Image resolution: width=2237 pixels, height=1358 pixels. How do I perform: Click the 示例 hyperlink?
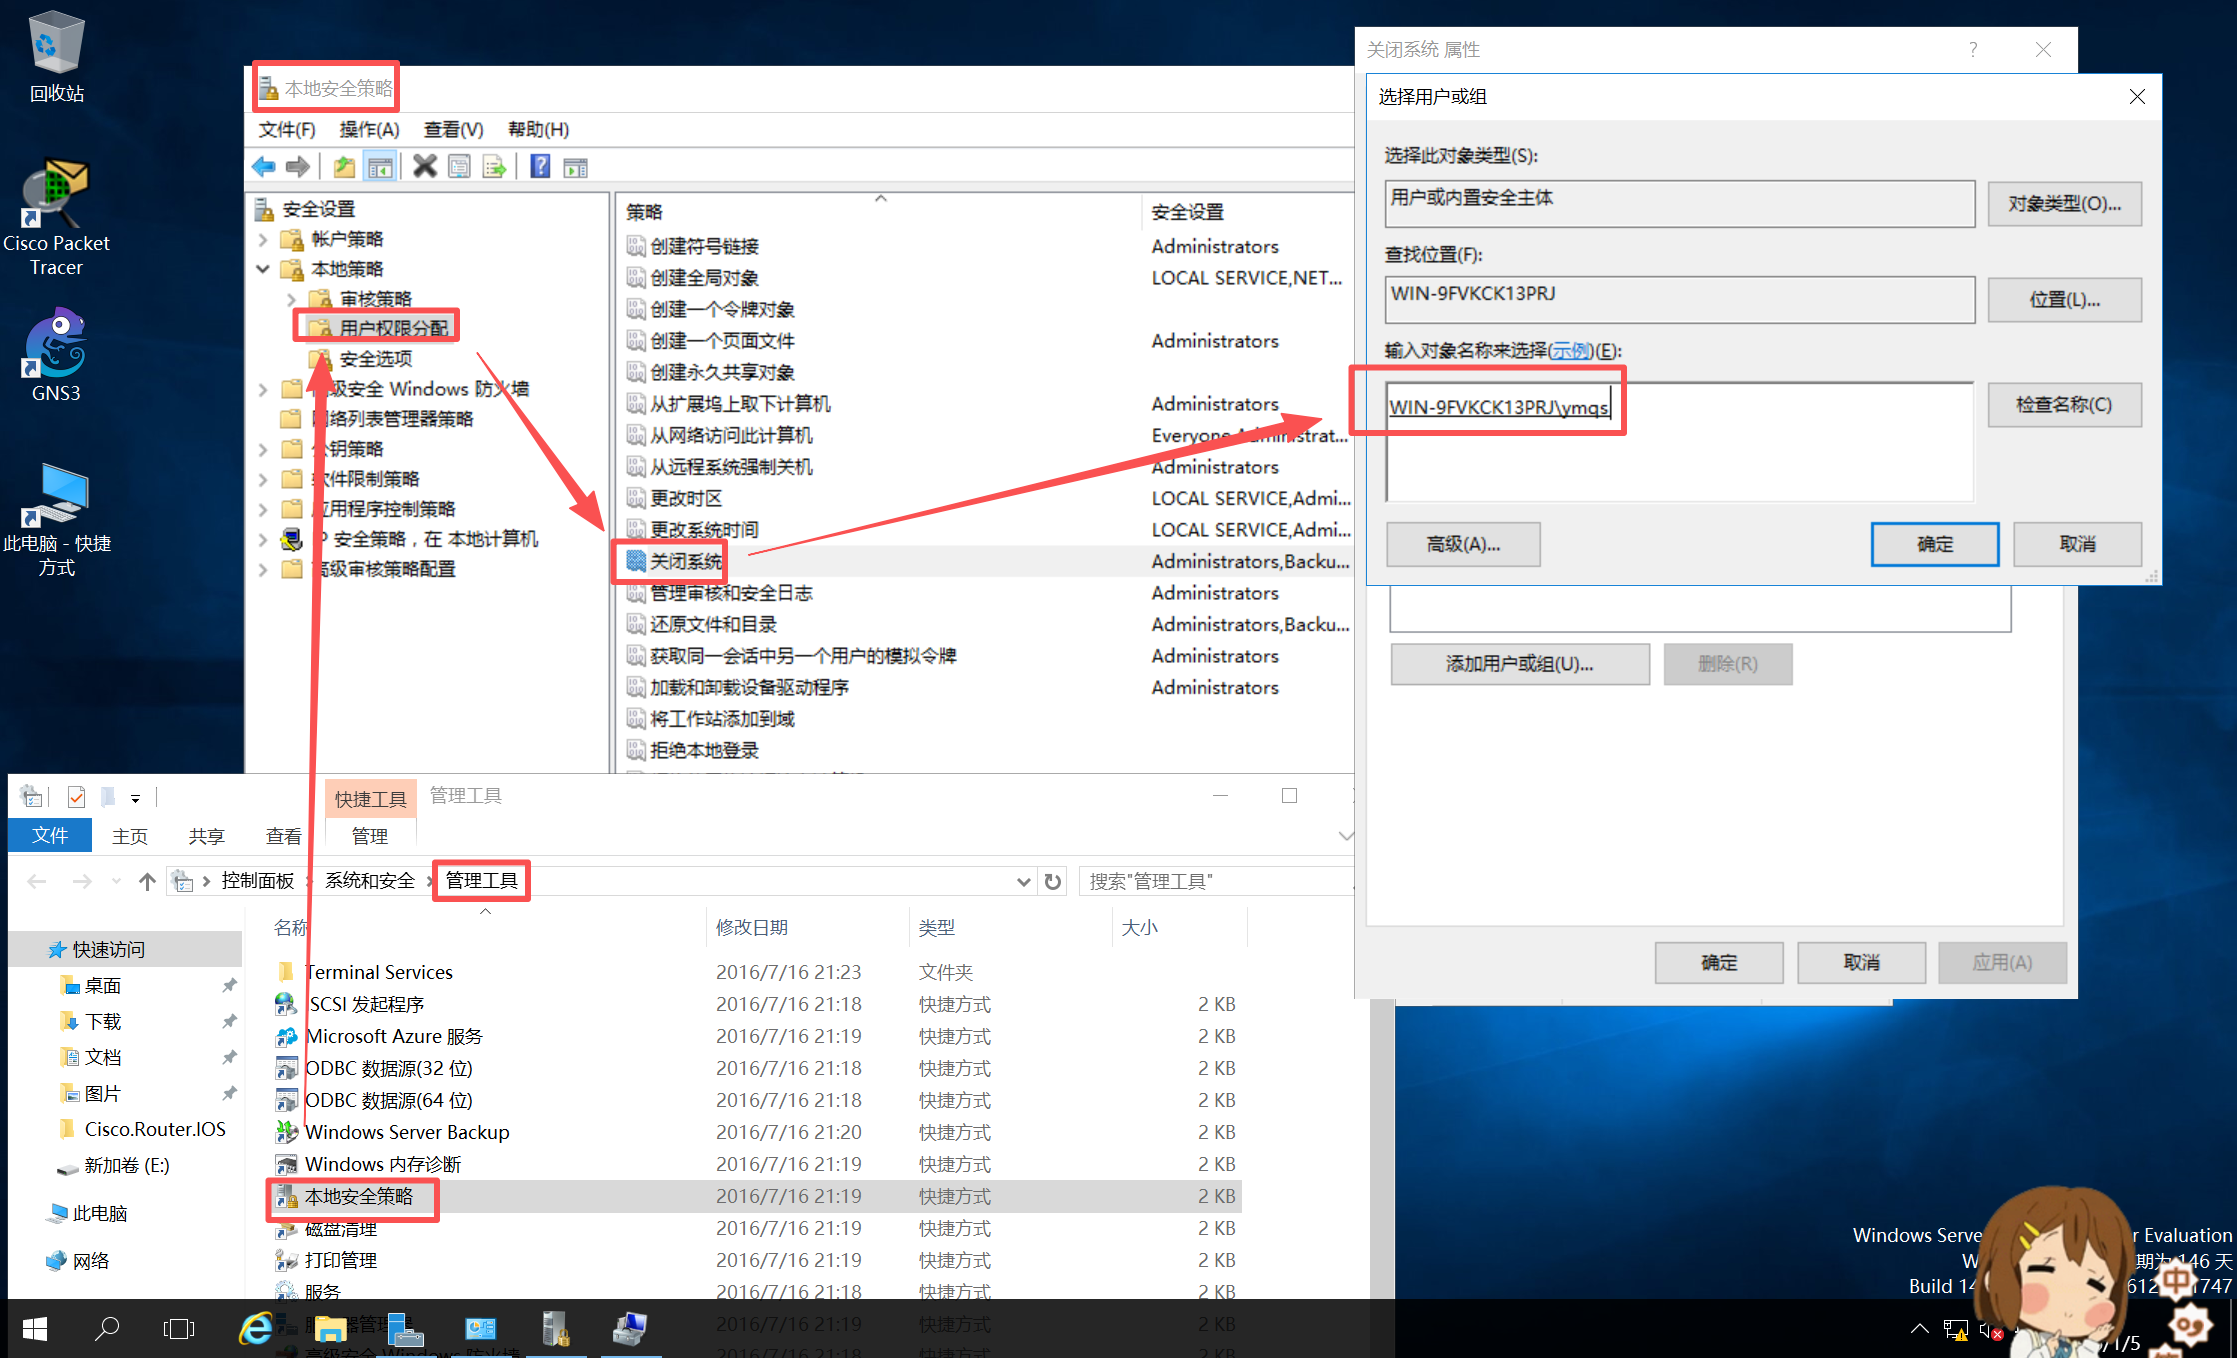(1570, 351)
